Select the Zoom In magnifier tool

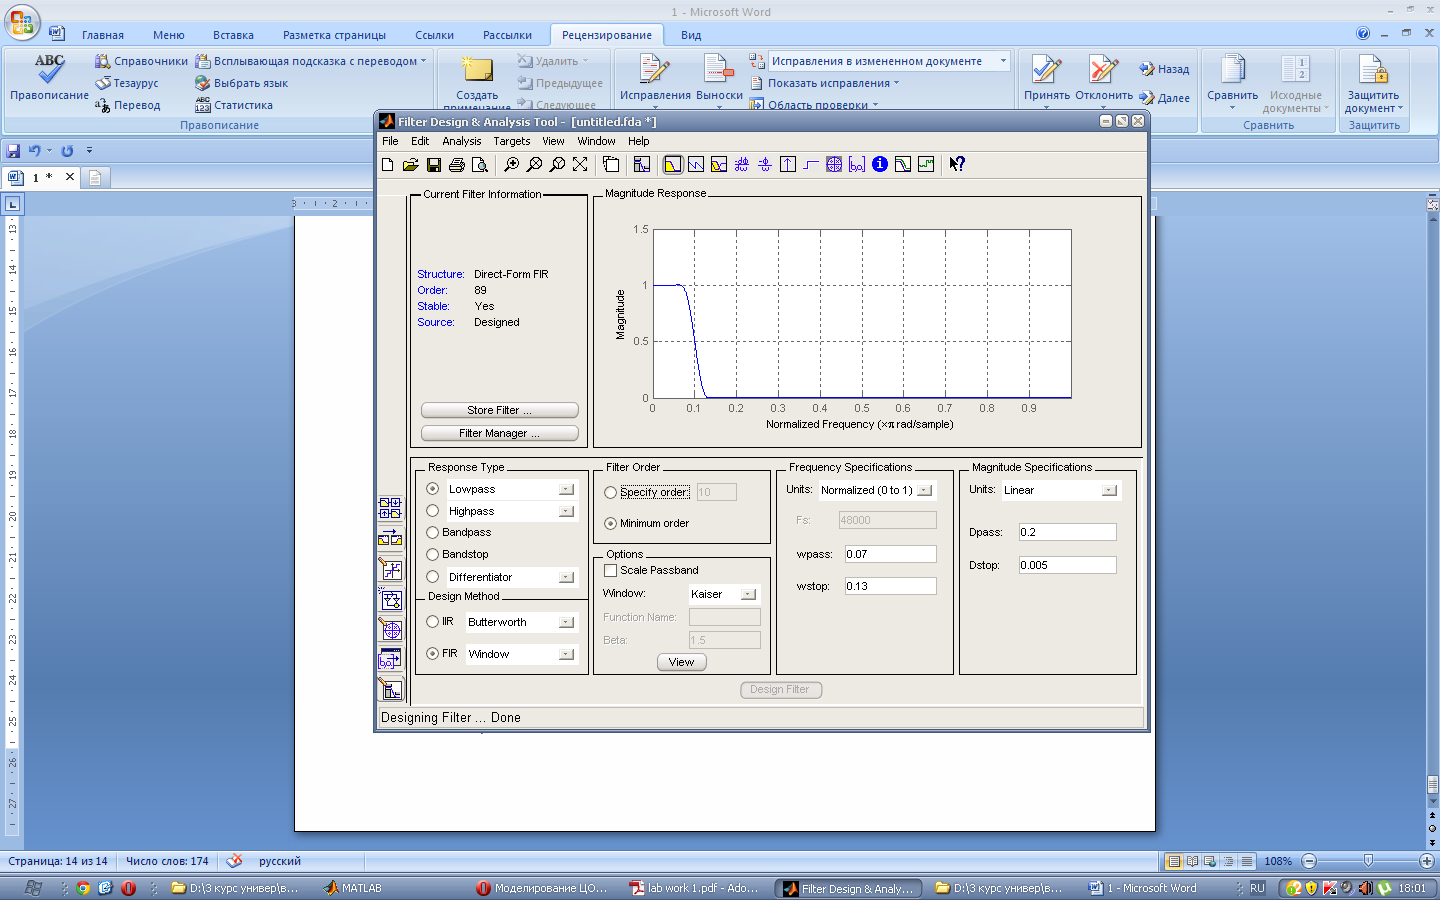click(x=511, y=165)
